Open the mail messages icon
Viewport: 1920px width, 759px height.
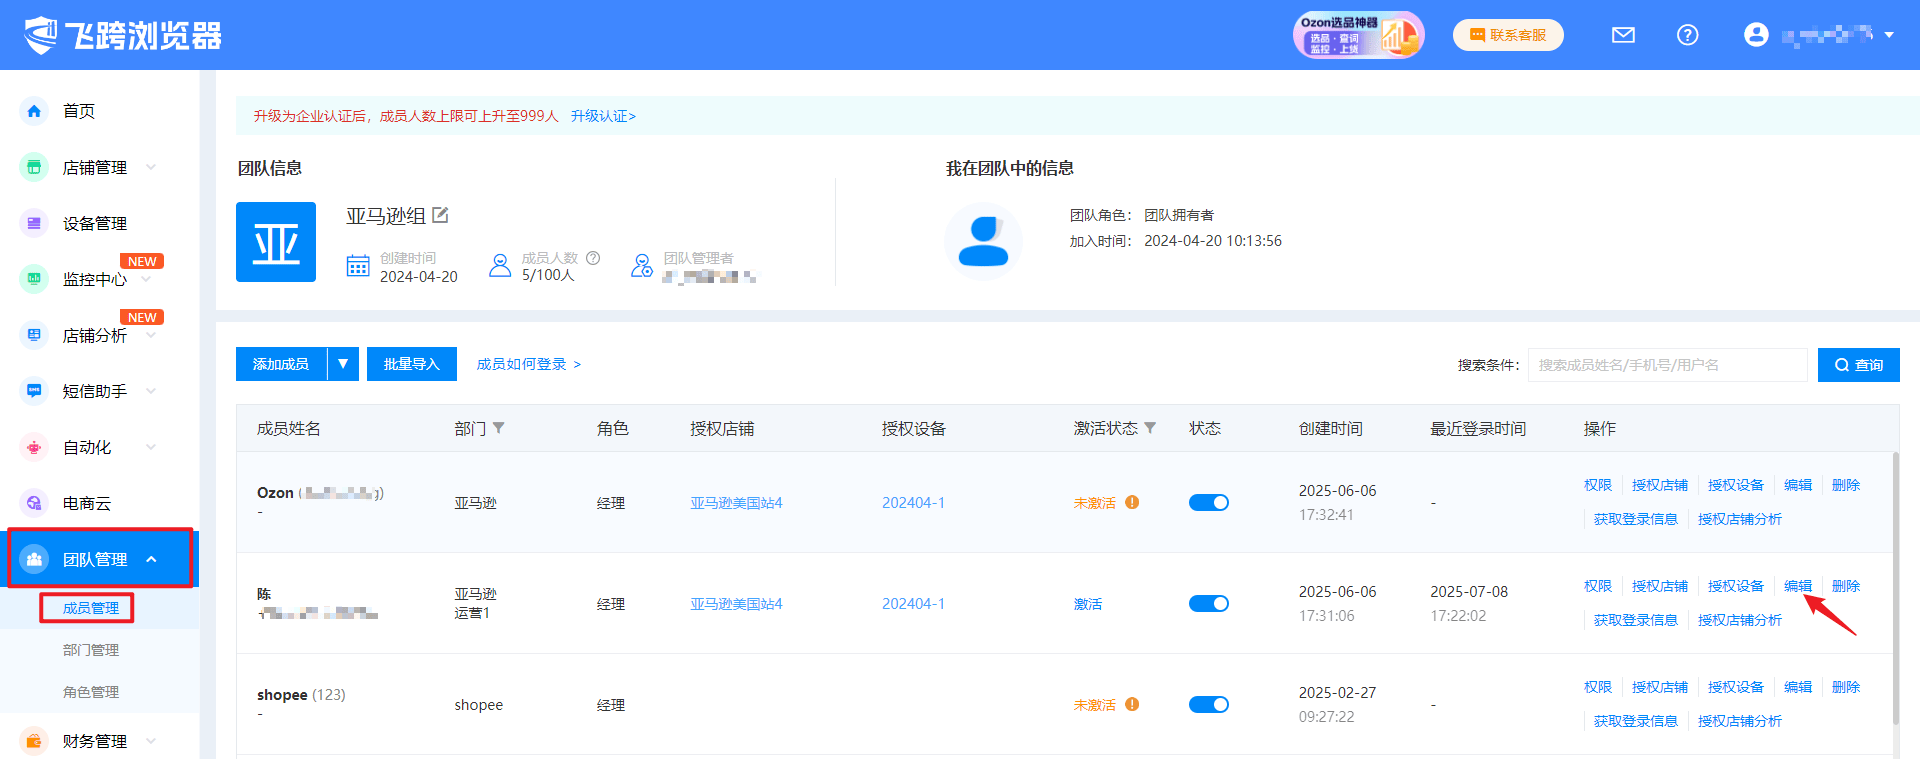click(1623, 35)
